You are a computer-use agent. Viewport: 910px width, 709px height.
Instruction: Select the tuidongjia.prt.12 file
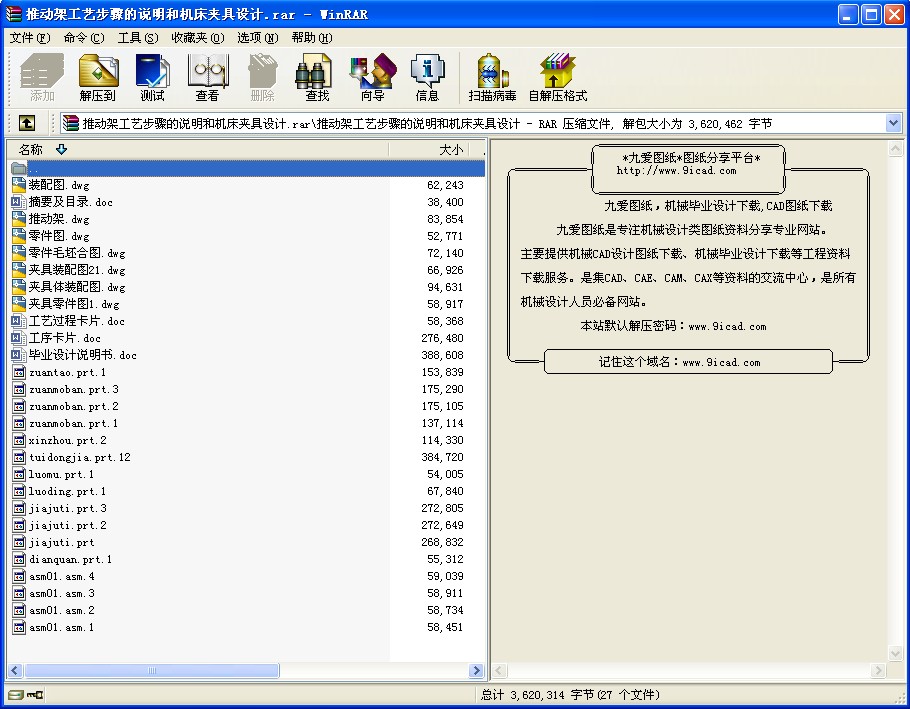pyautogui.click(x=79, y=457)
